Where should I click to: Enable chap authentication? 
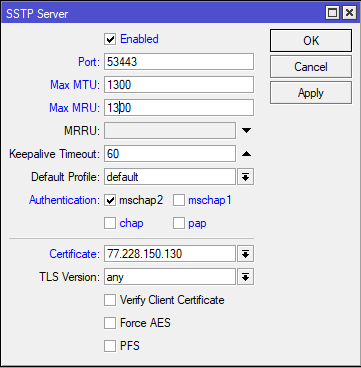[110, 223]
